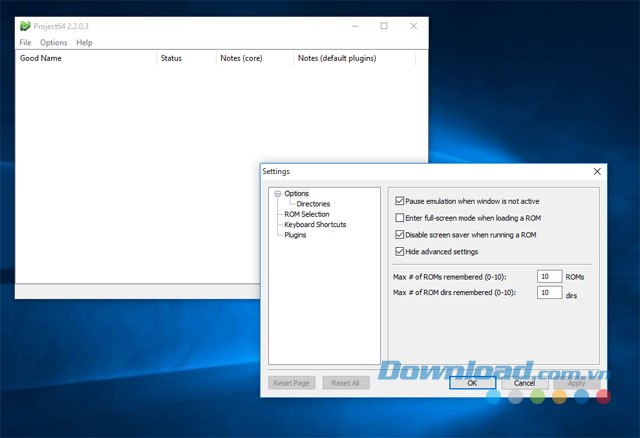Screen dimensions: 640x438
Task: Click the Project64 app icon in title bar
Action: coord(25,26)
